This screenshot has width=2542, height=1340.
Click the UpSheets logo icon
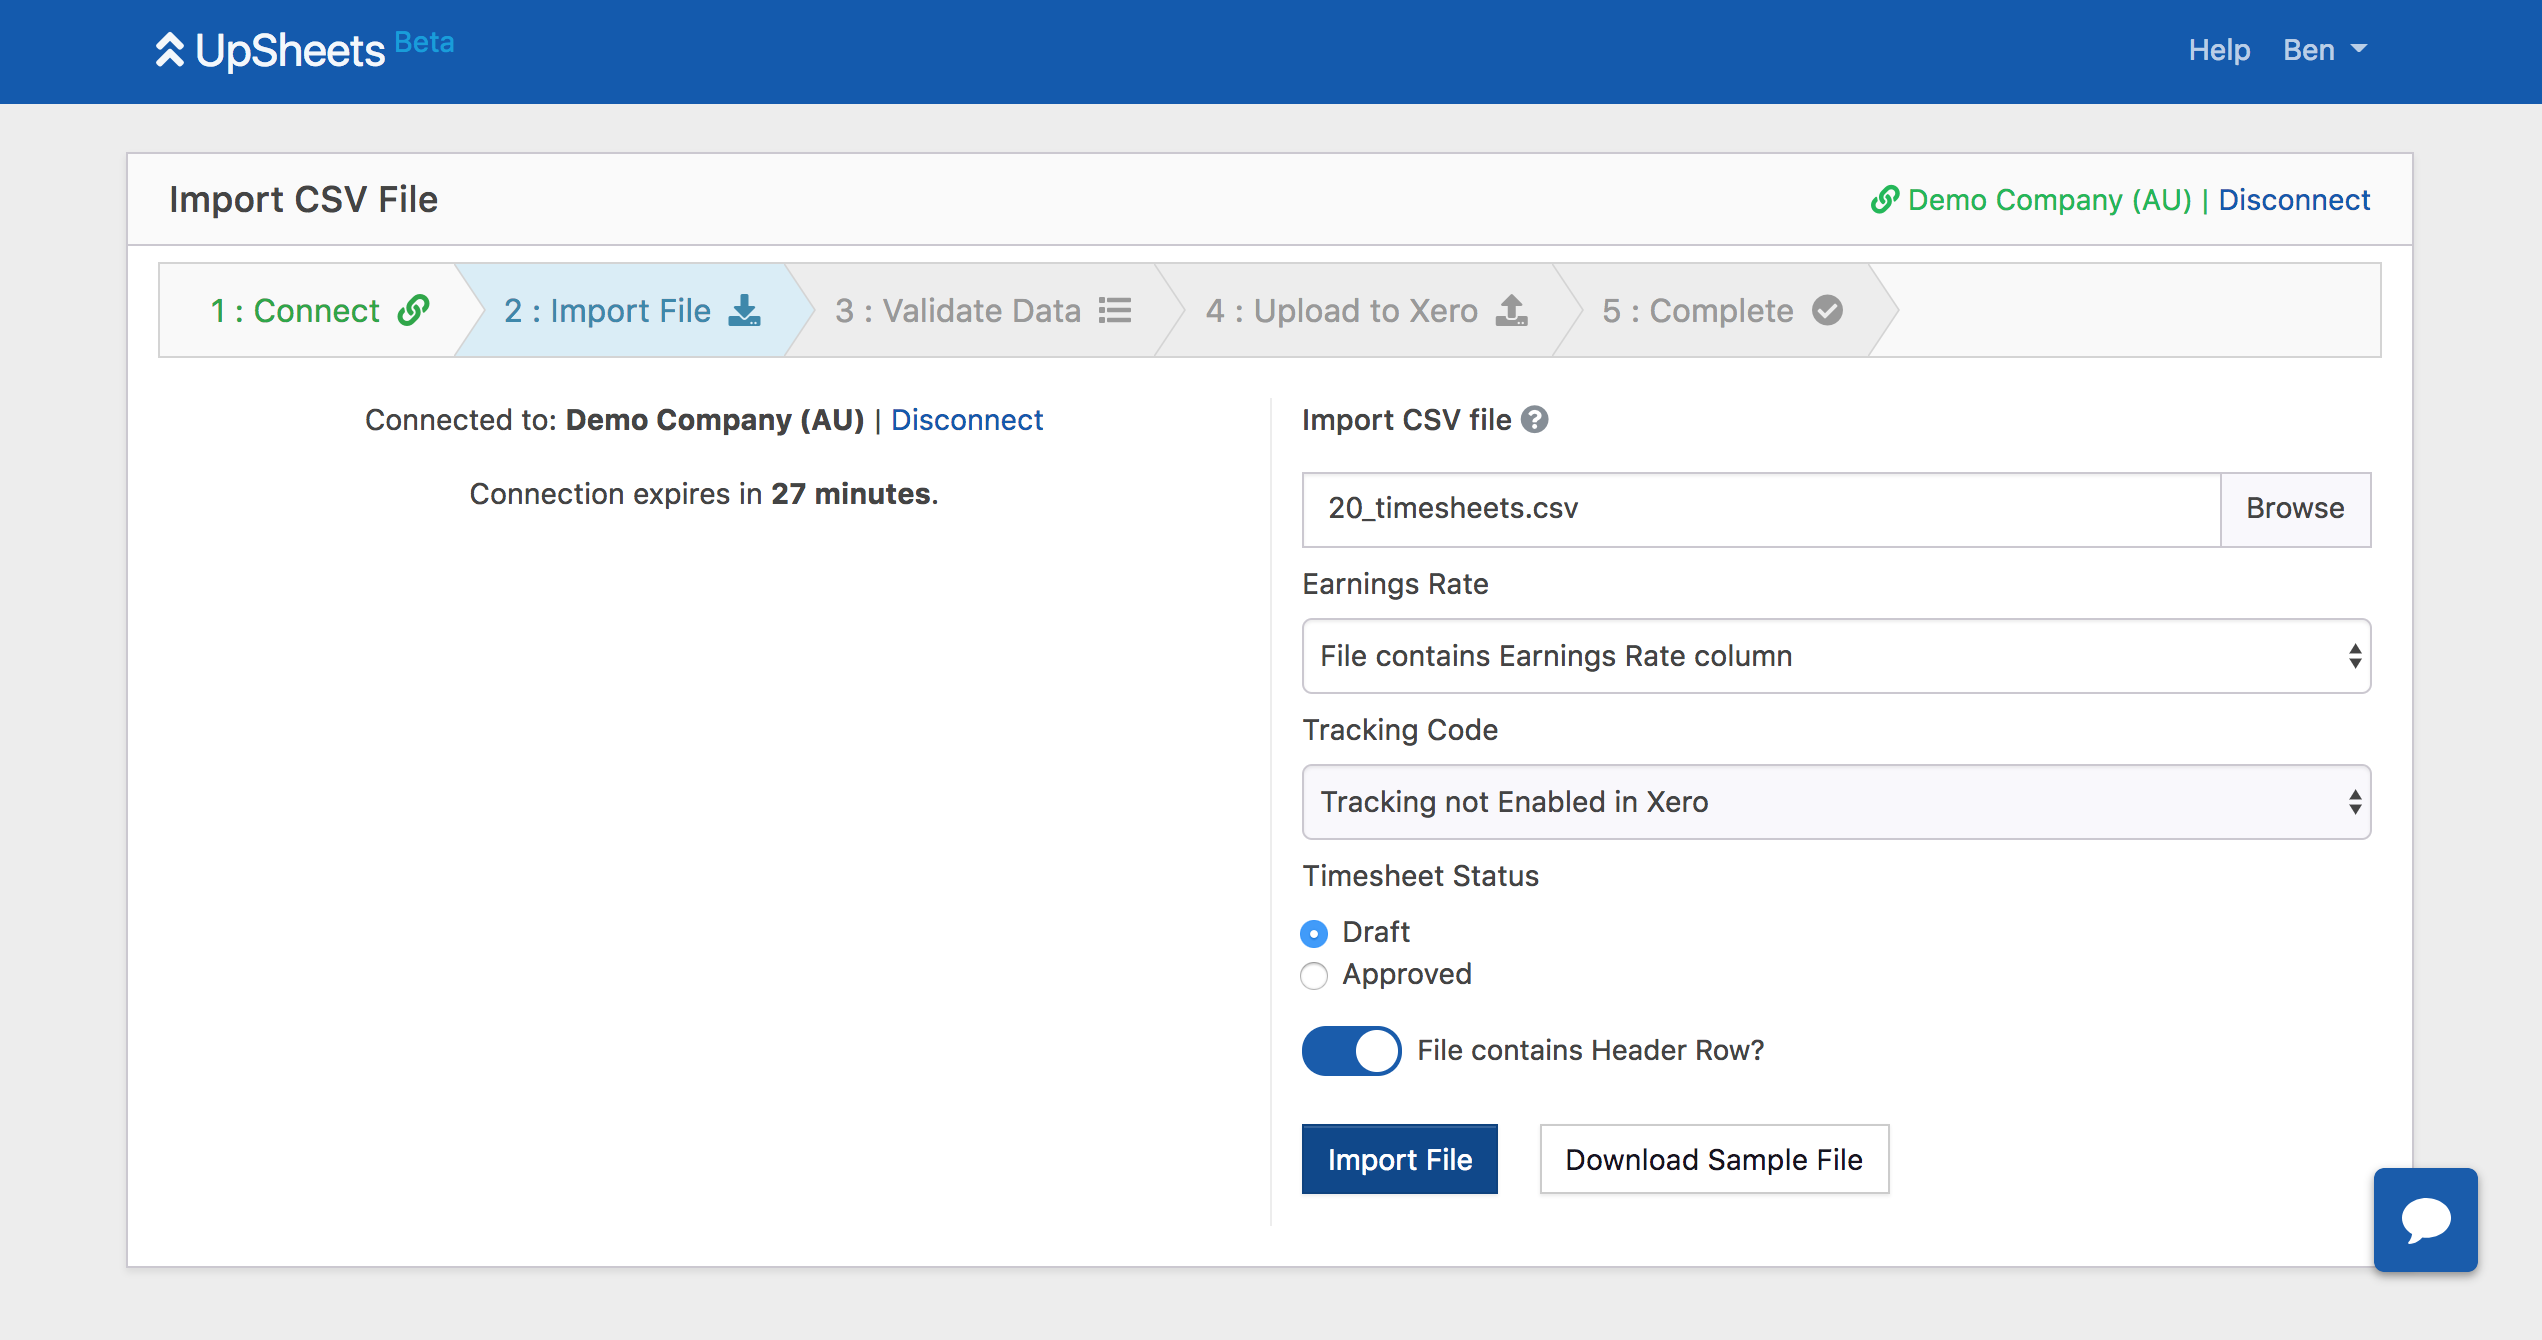(x=170, y=50)
